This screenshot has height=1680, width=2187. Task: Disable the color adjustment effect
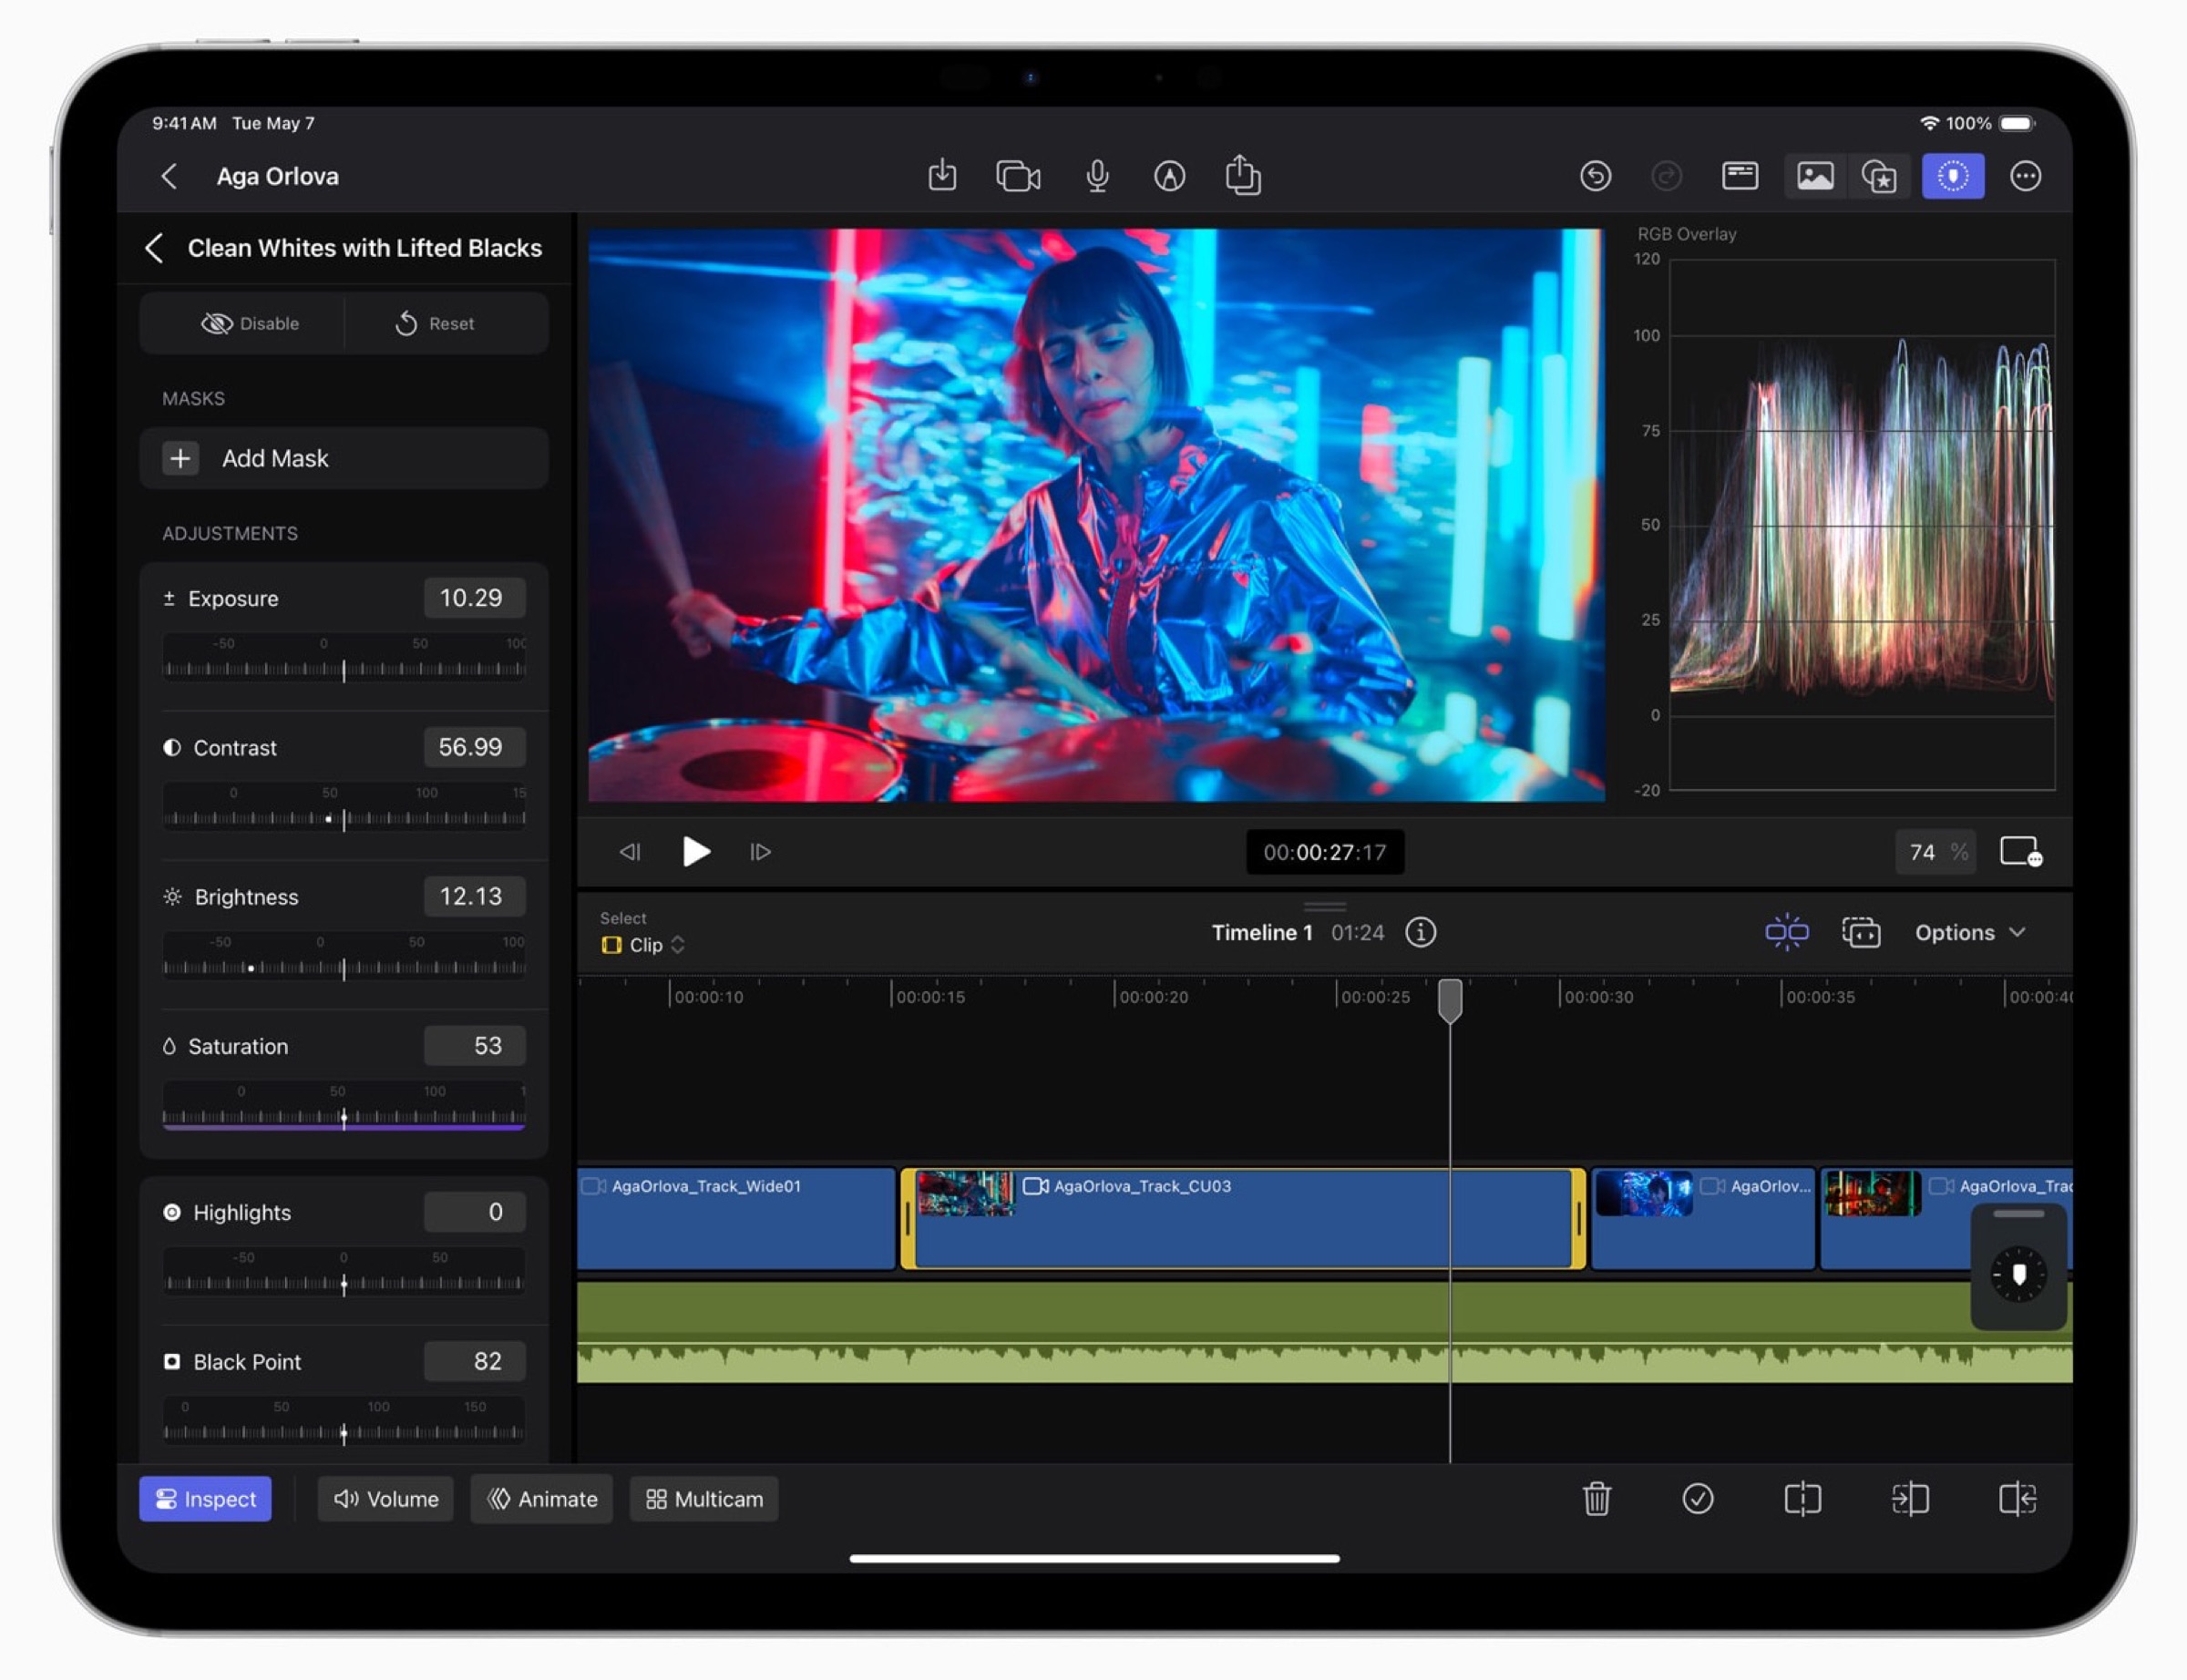pyautogui.click(x=249, y=323)
